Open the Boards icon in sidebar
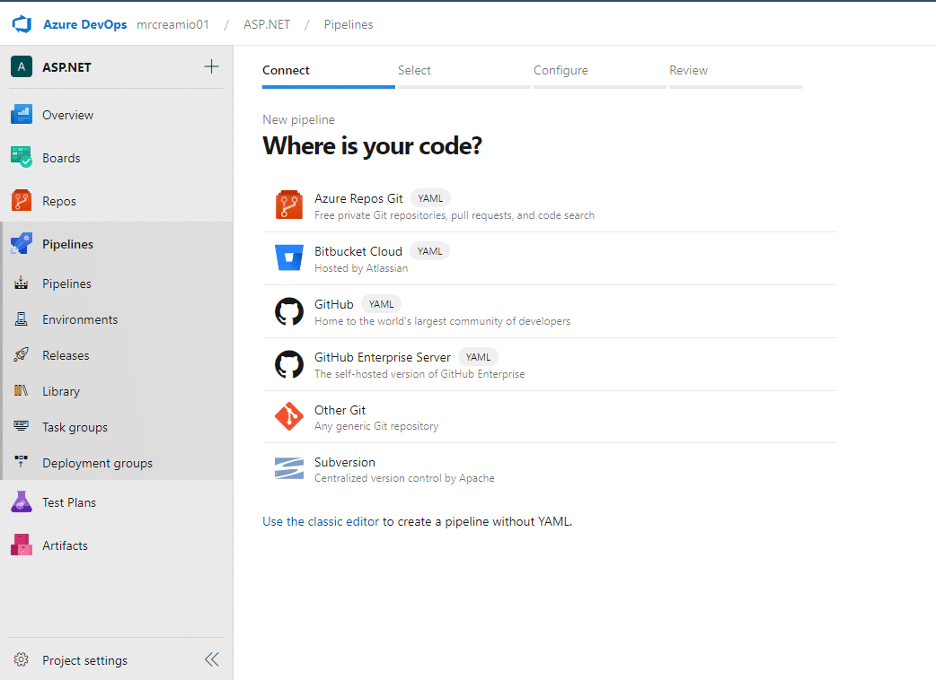The width and height of the screenshot is (936, 680). [21, 158]
